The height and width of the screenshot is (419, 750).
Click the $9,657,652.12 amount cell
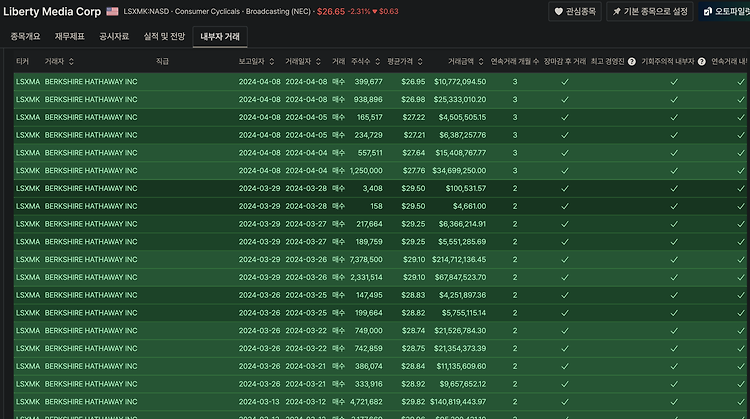coord(463,384)
